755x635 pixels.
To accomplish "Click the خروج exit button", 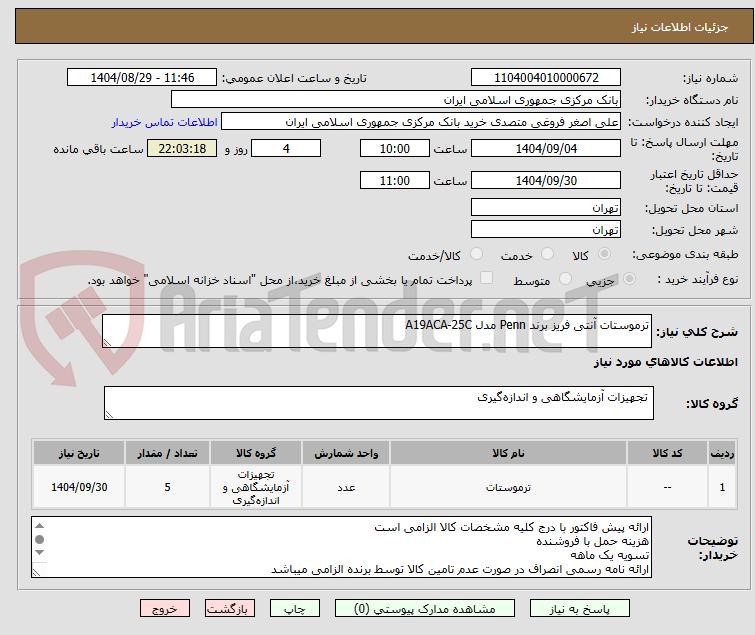I will point(165,609).
